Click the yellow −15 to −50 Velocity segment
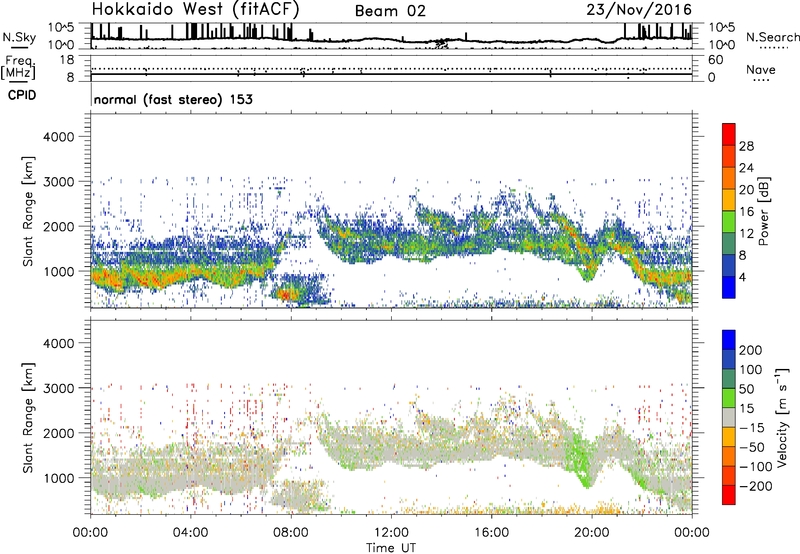 [x=729, y=437]
